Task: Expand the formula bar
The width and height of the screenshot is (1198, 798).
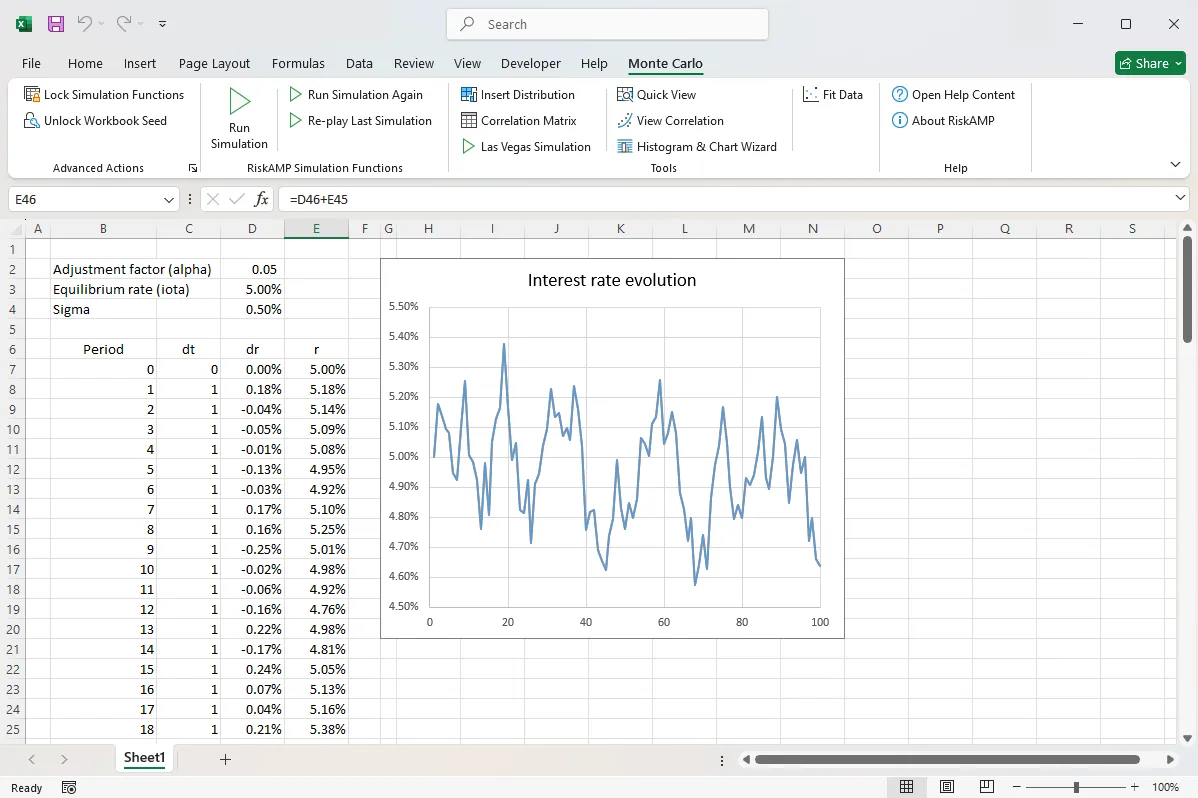Action: pyautogui.click(x=1181, y=199)
